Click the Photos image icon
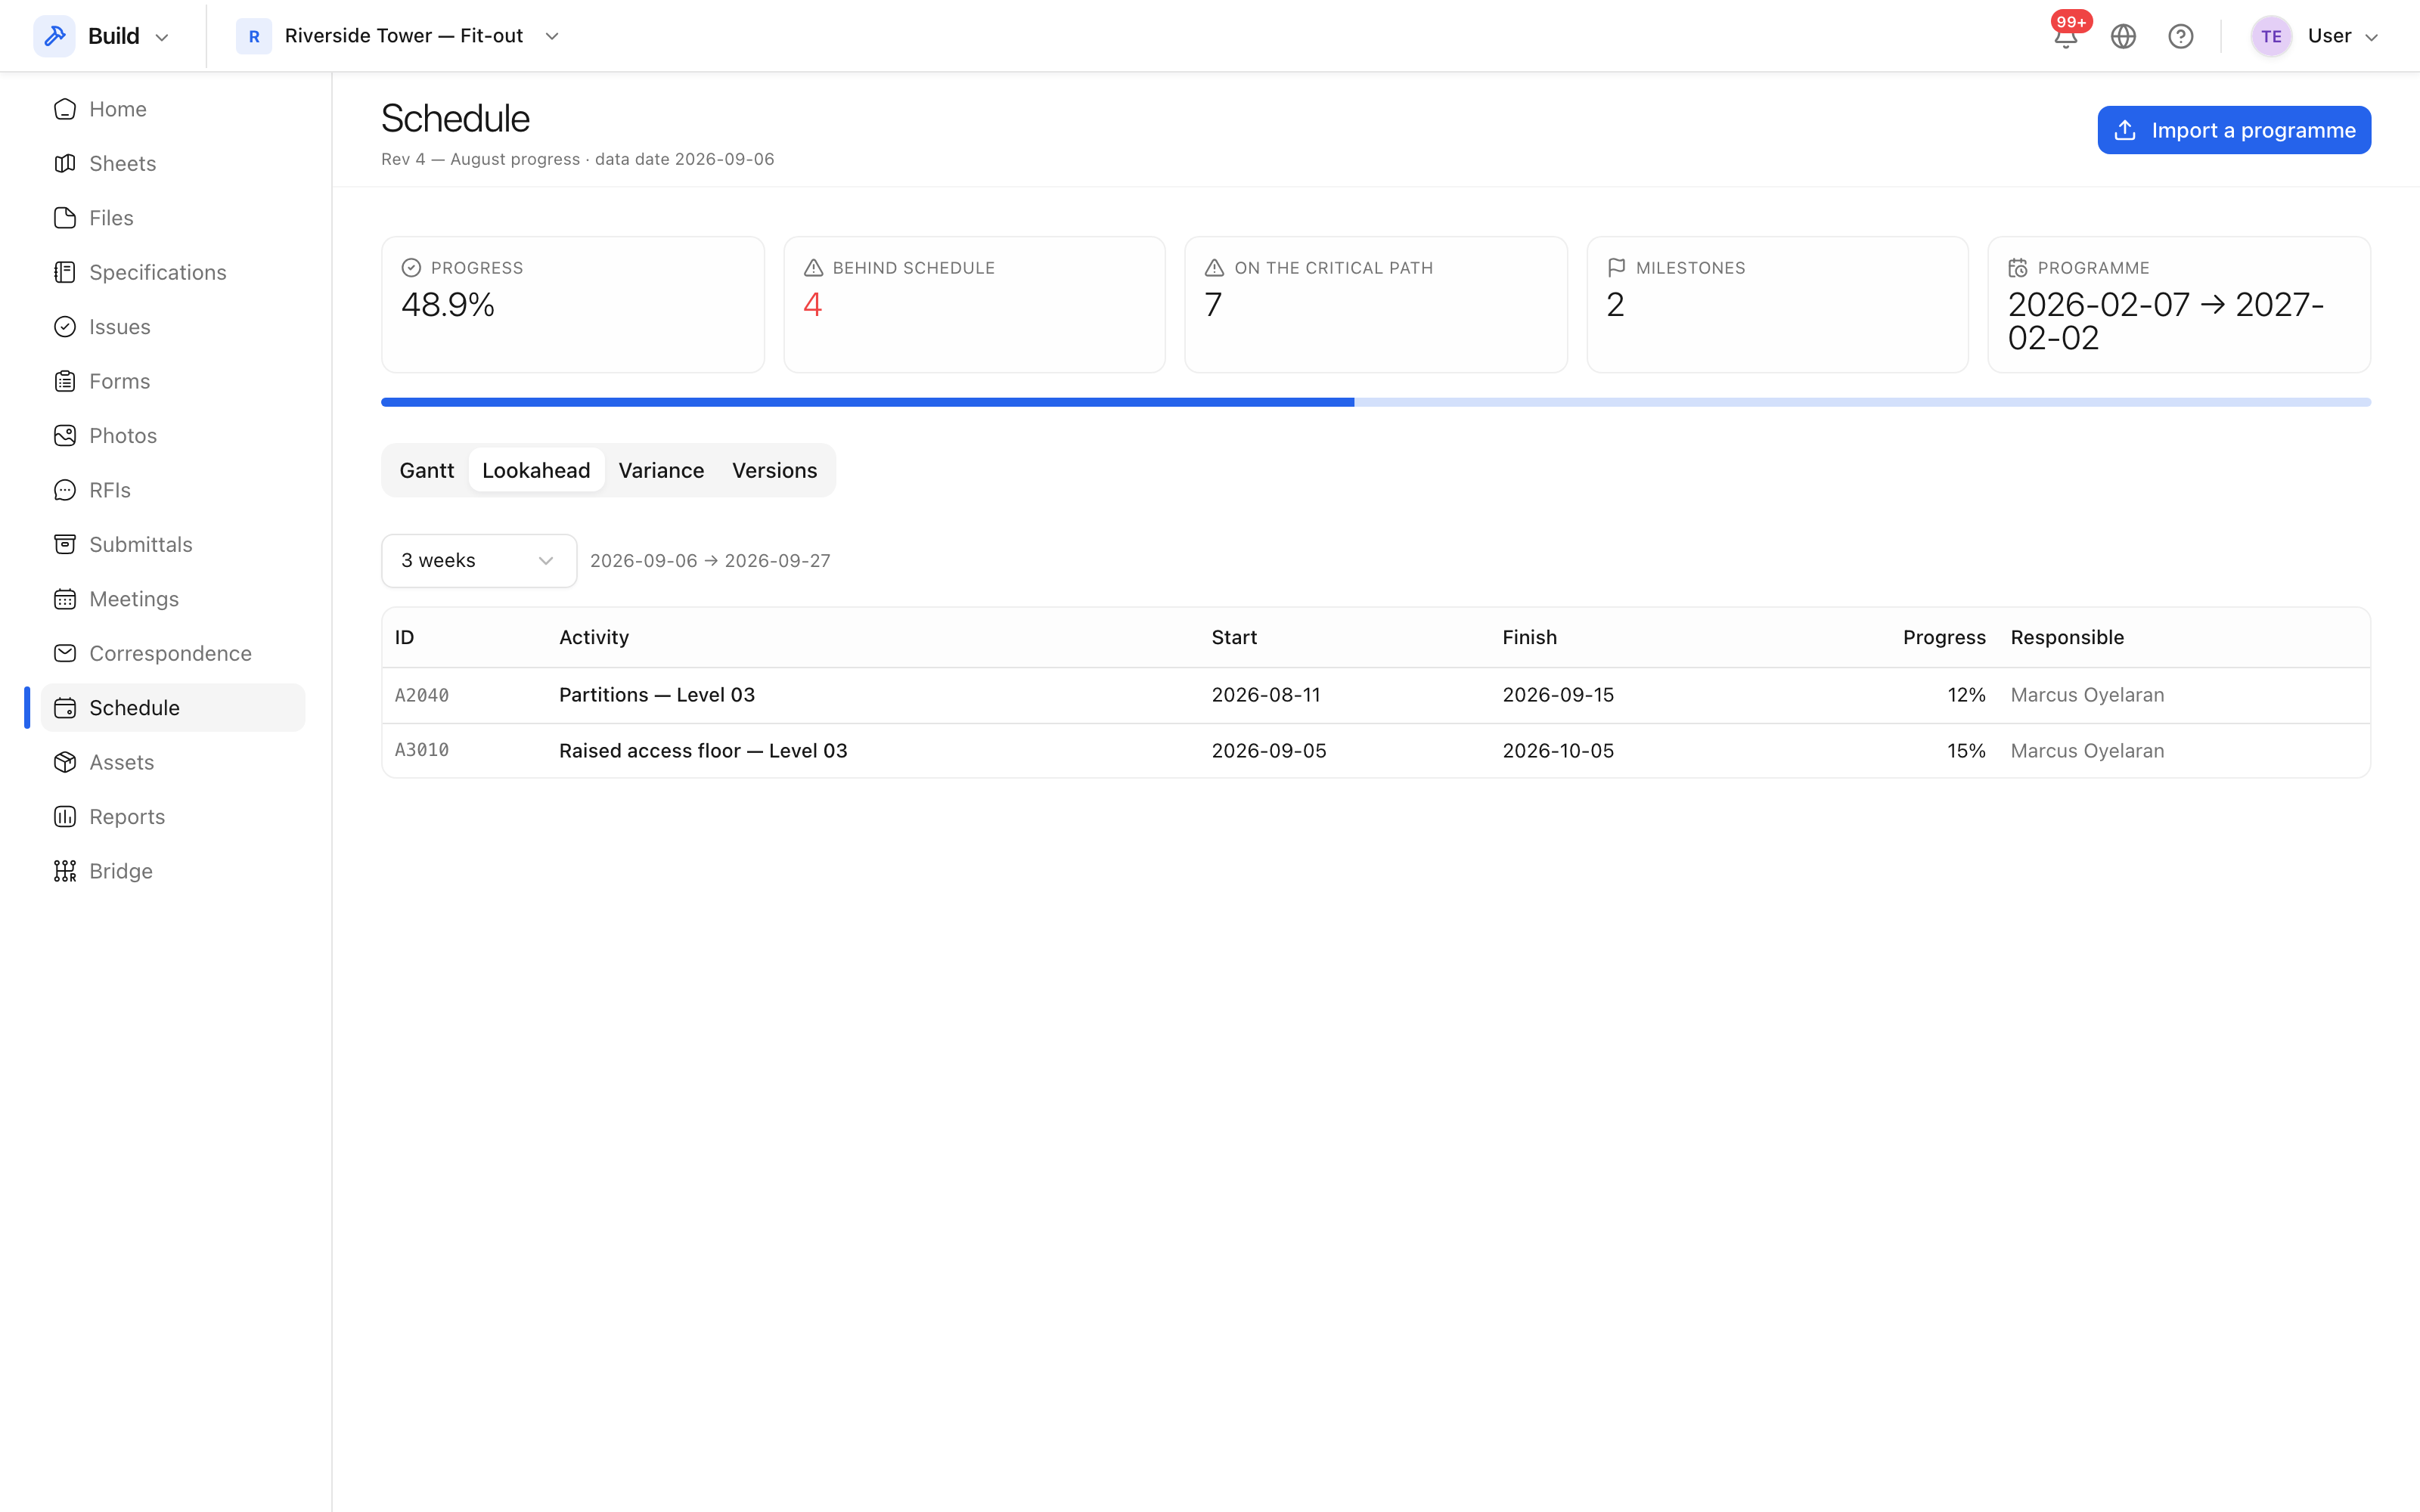The image size is (2420, 1512). 65,435
